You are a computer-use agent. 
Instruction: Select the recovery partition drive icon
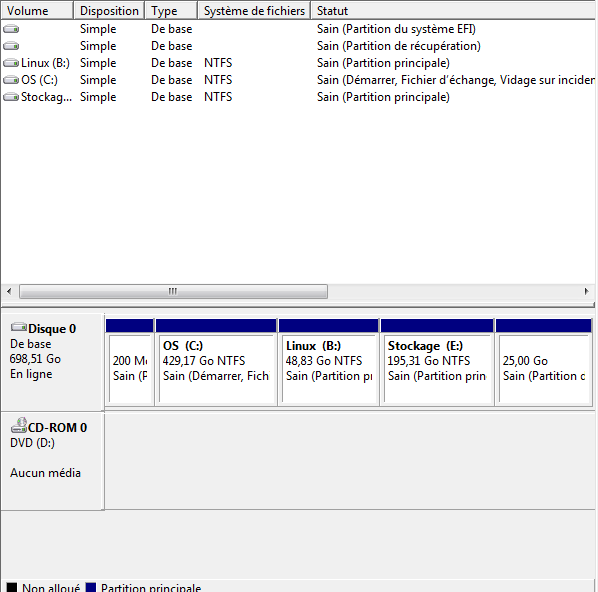[11, 46]
